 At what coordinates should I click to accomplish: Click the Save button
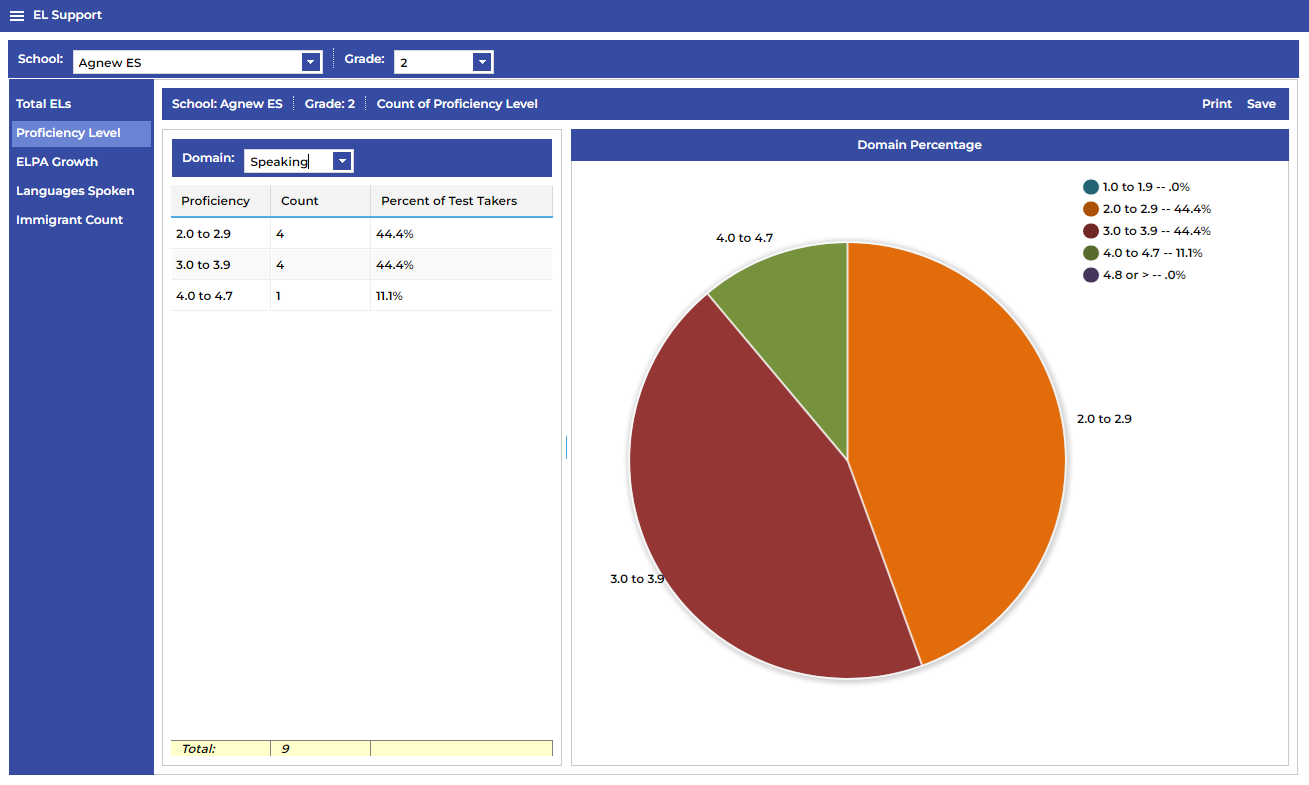pyautogui.click(x=1261, y=104)
